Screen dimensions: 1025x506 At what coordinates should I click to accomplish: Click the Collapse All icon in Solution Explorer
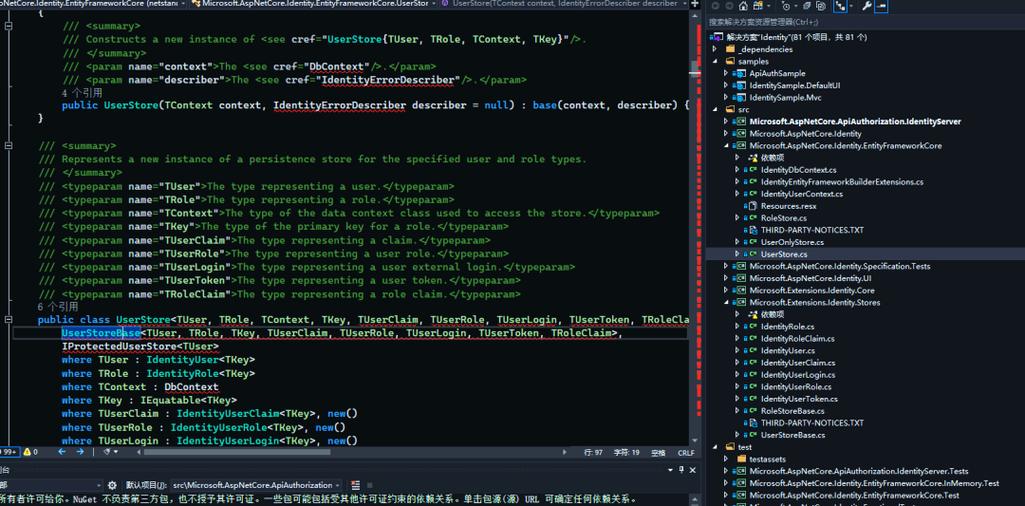[807, 6]
